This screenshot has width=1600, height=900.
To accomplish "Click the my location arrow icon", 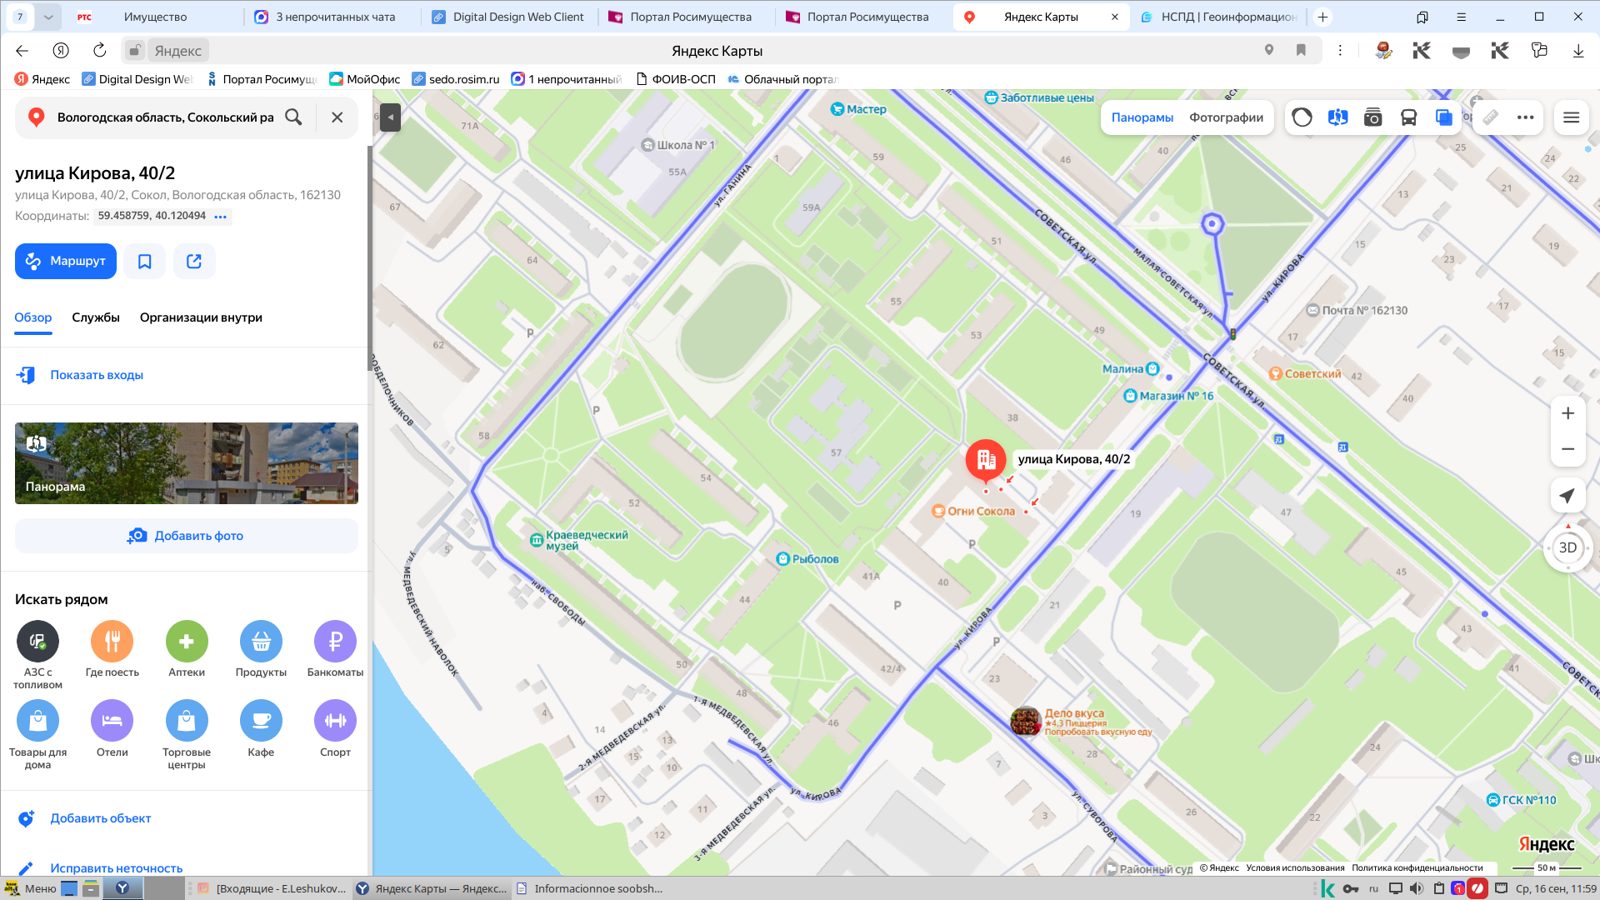I will coord(1568,496).
